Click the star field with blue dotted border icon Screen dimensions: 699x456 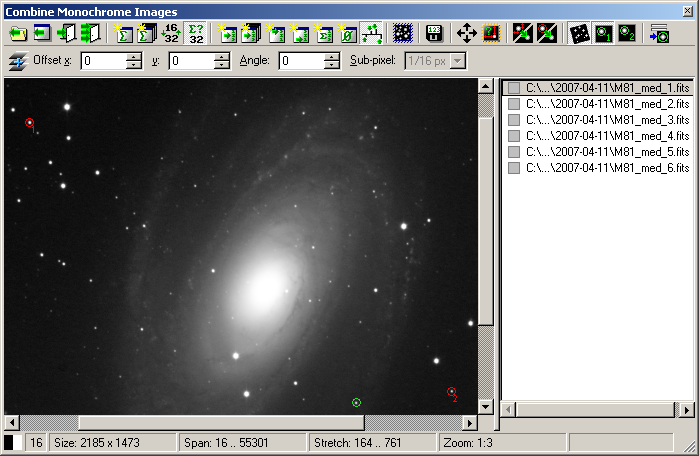click(403, 33)
